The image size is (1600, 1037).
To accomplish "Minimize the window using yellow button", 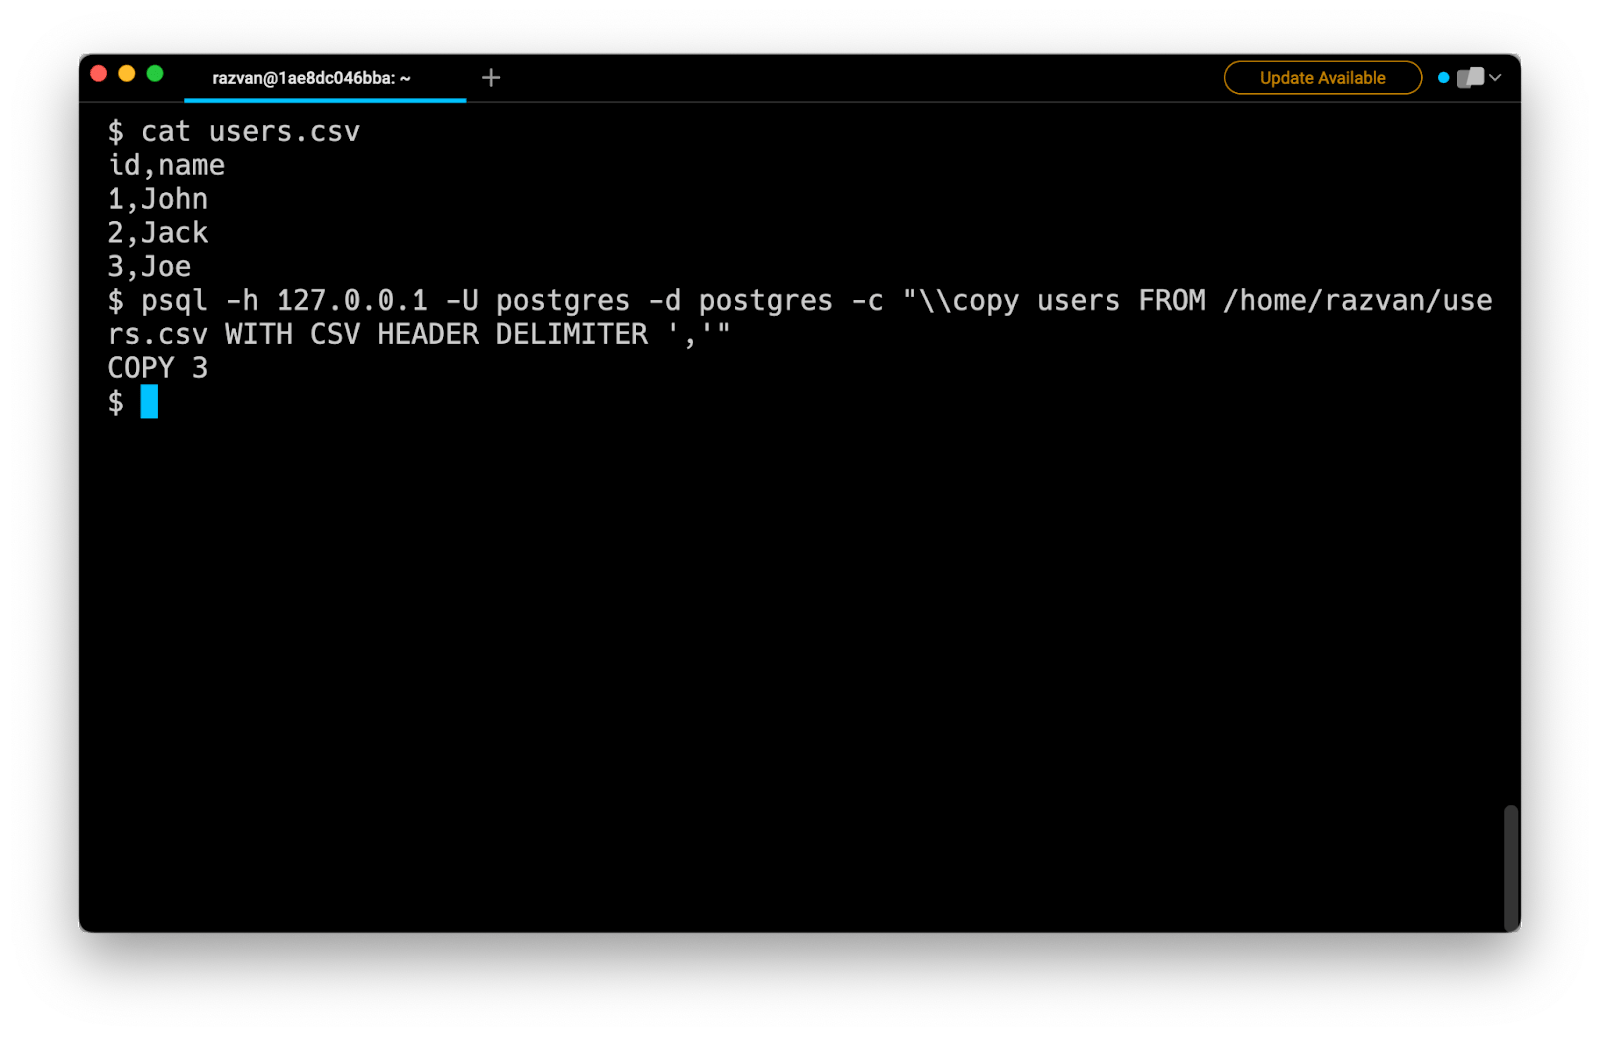I will [127, 74].
